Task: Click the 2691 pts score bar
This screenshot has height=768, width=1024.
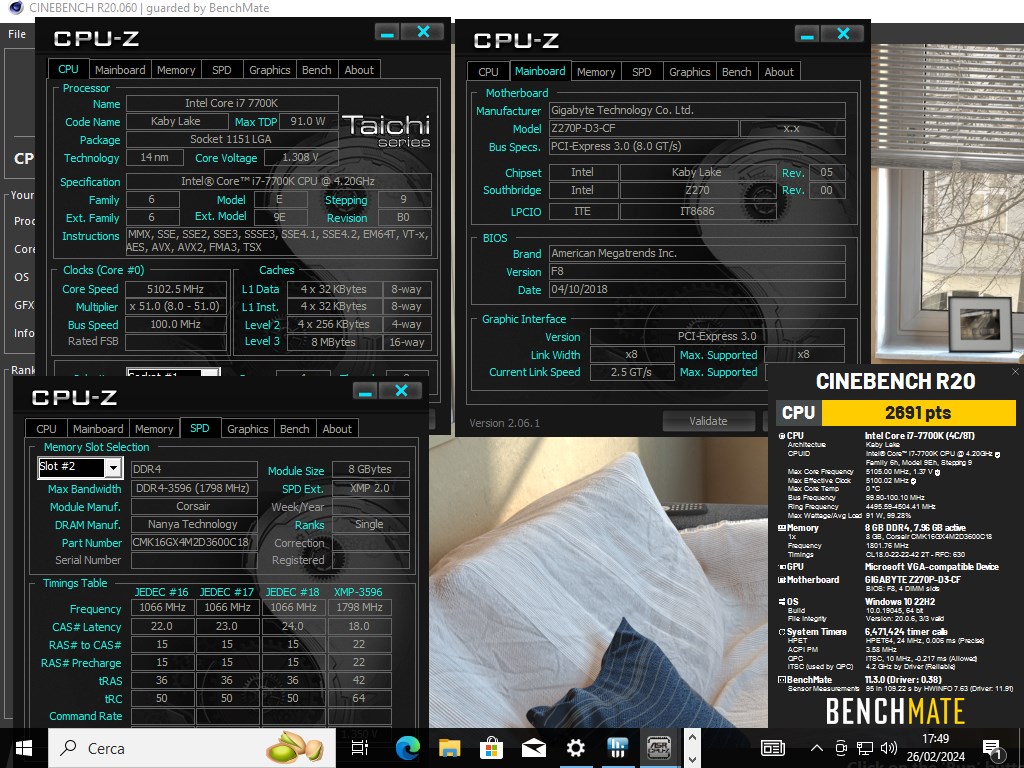Action: [x=918, y=413]
